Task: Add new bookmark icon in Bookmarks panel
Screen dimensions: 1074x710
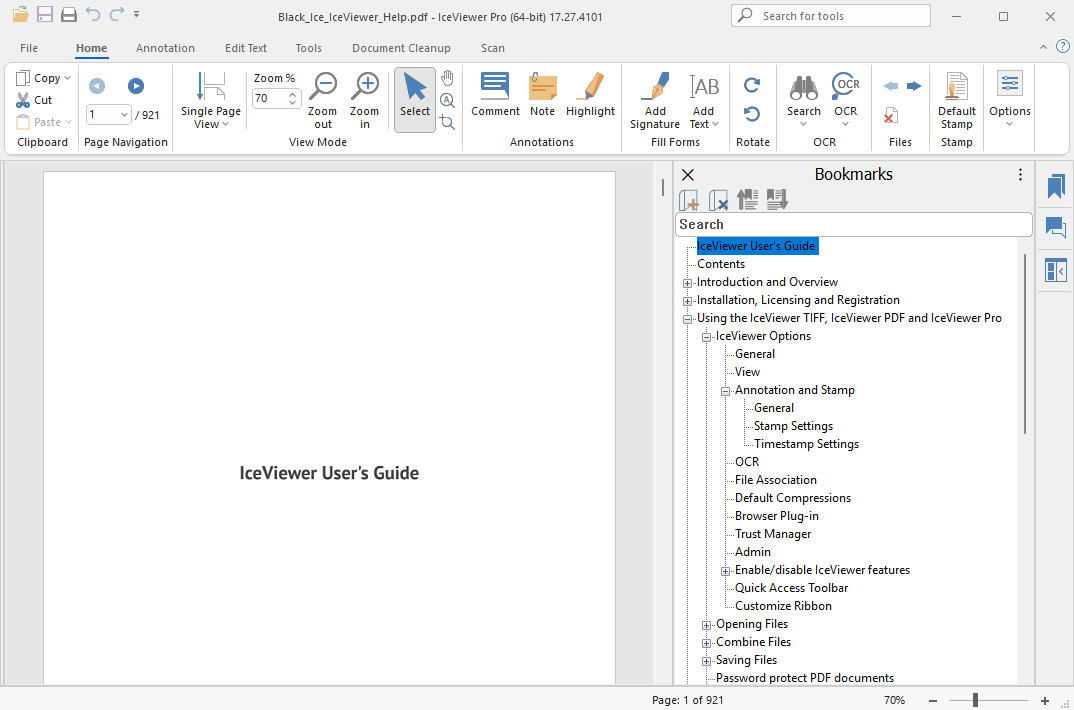Action: (689, 200)
